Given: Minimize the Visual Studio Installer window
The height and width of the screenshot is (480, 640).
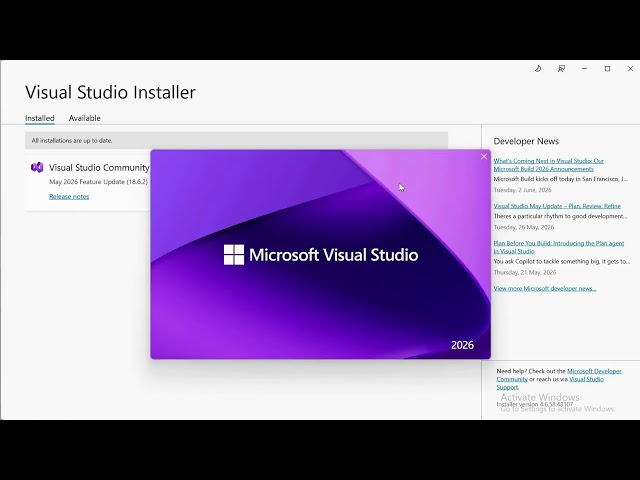Looking at the screenshot, I should point(584,69).
